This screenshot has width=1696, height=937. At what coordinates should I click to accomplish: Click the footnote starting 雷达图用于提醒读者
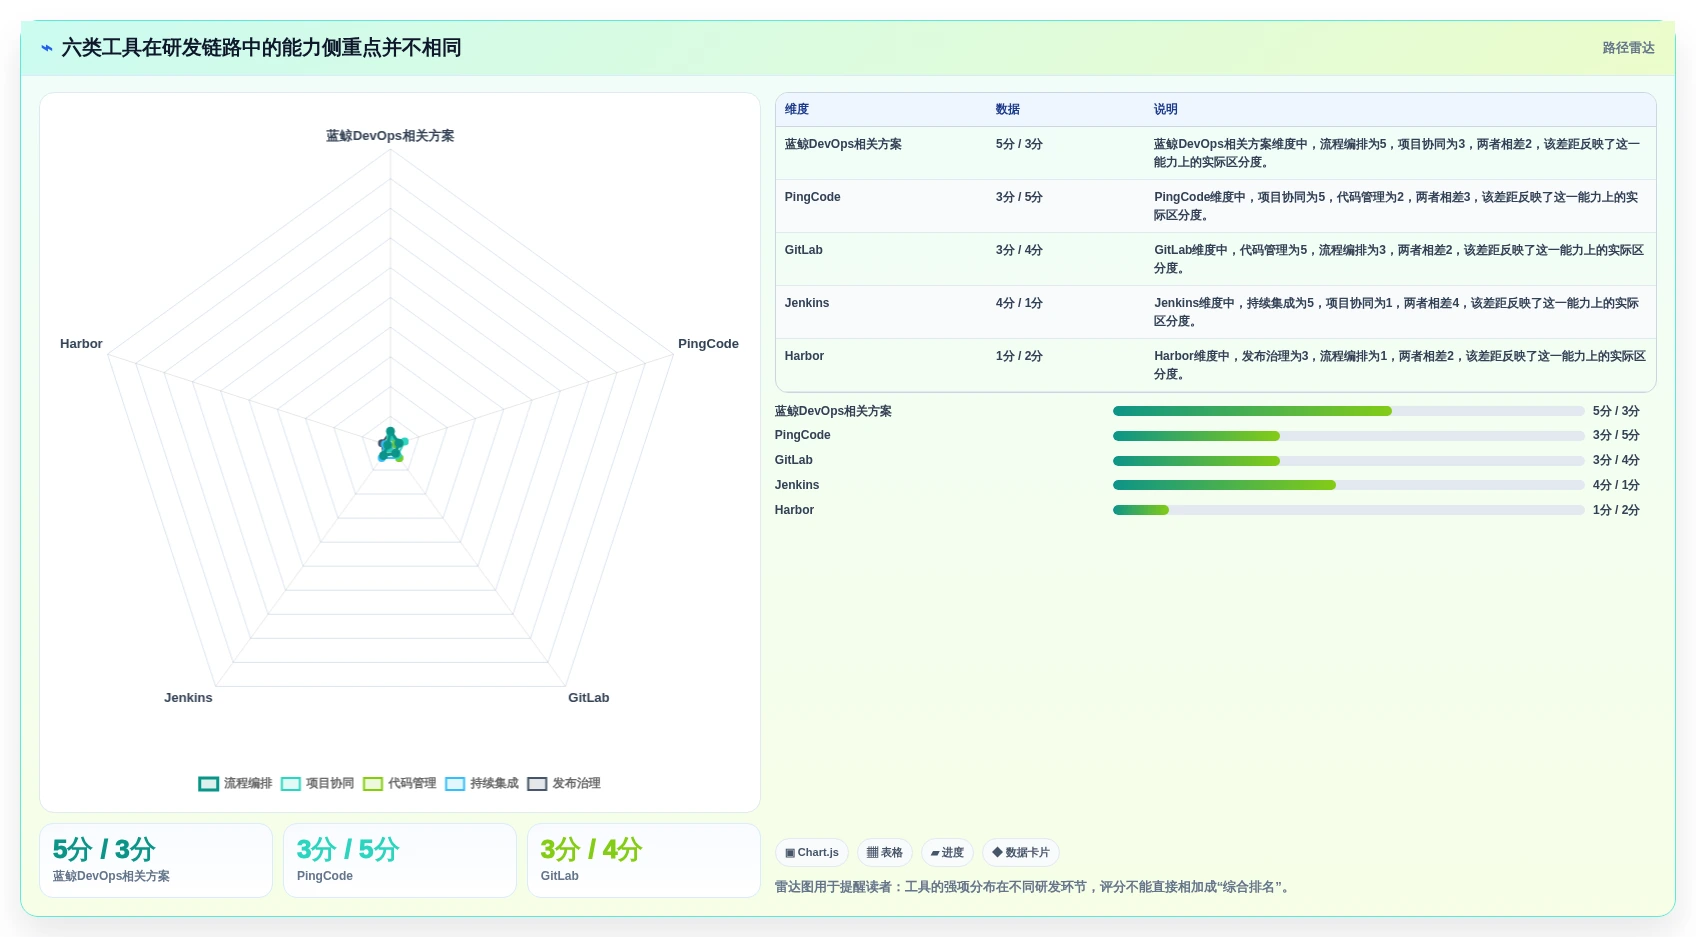point(1034,887)
